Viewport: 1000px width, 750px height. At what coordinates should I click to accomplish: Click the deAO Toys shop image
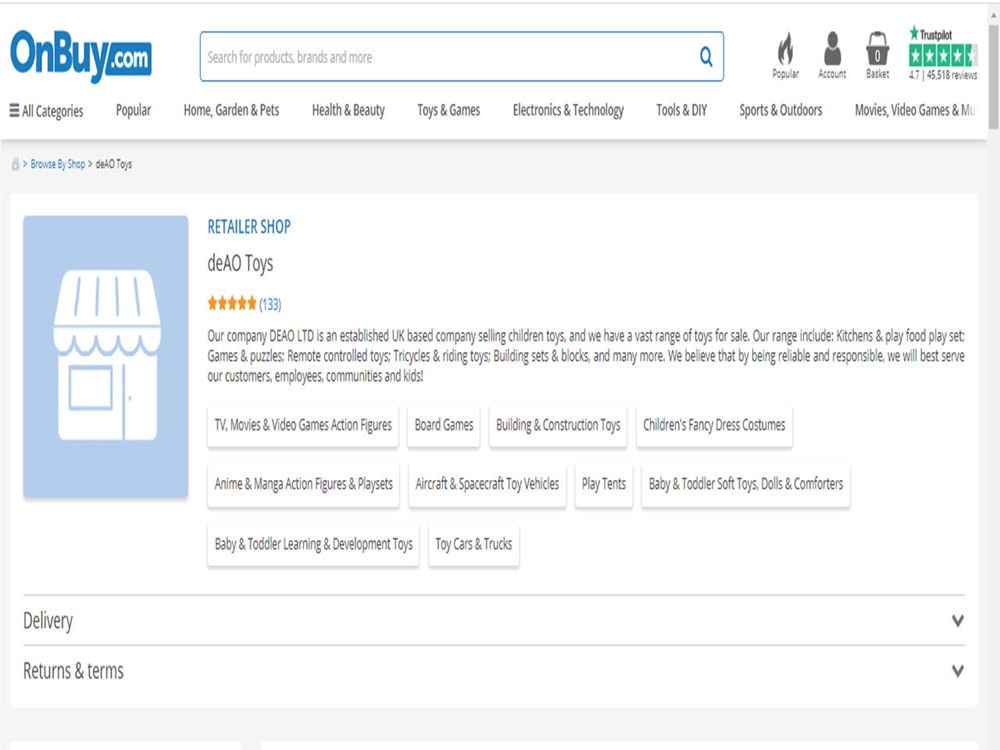[x=106, y=357]
